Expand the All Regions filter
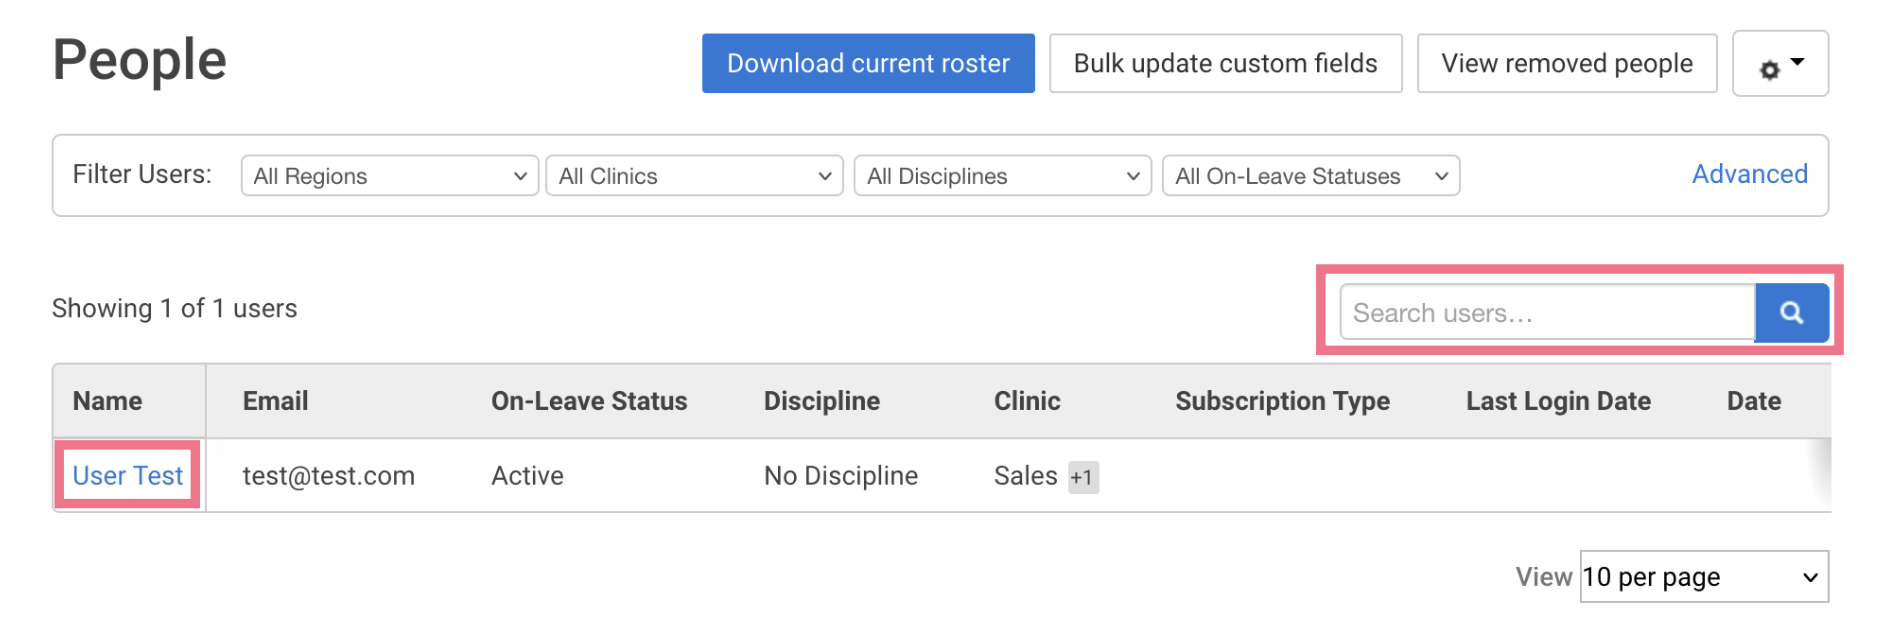This screenshot has height=620, width=1894. [x=390, y=176]
